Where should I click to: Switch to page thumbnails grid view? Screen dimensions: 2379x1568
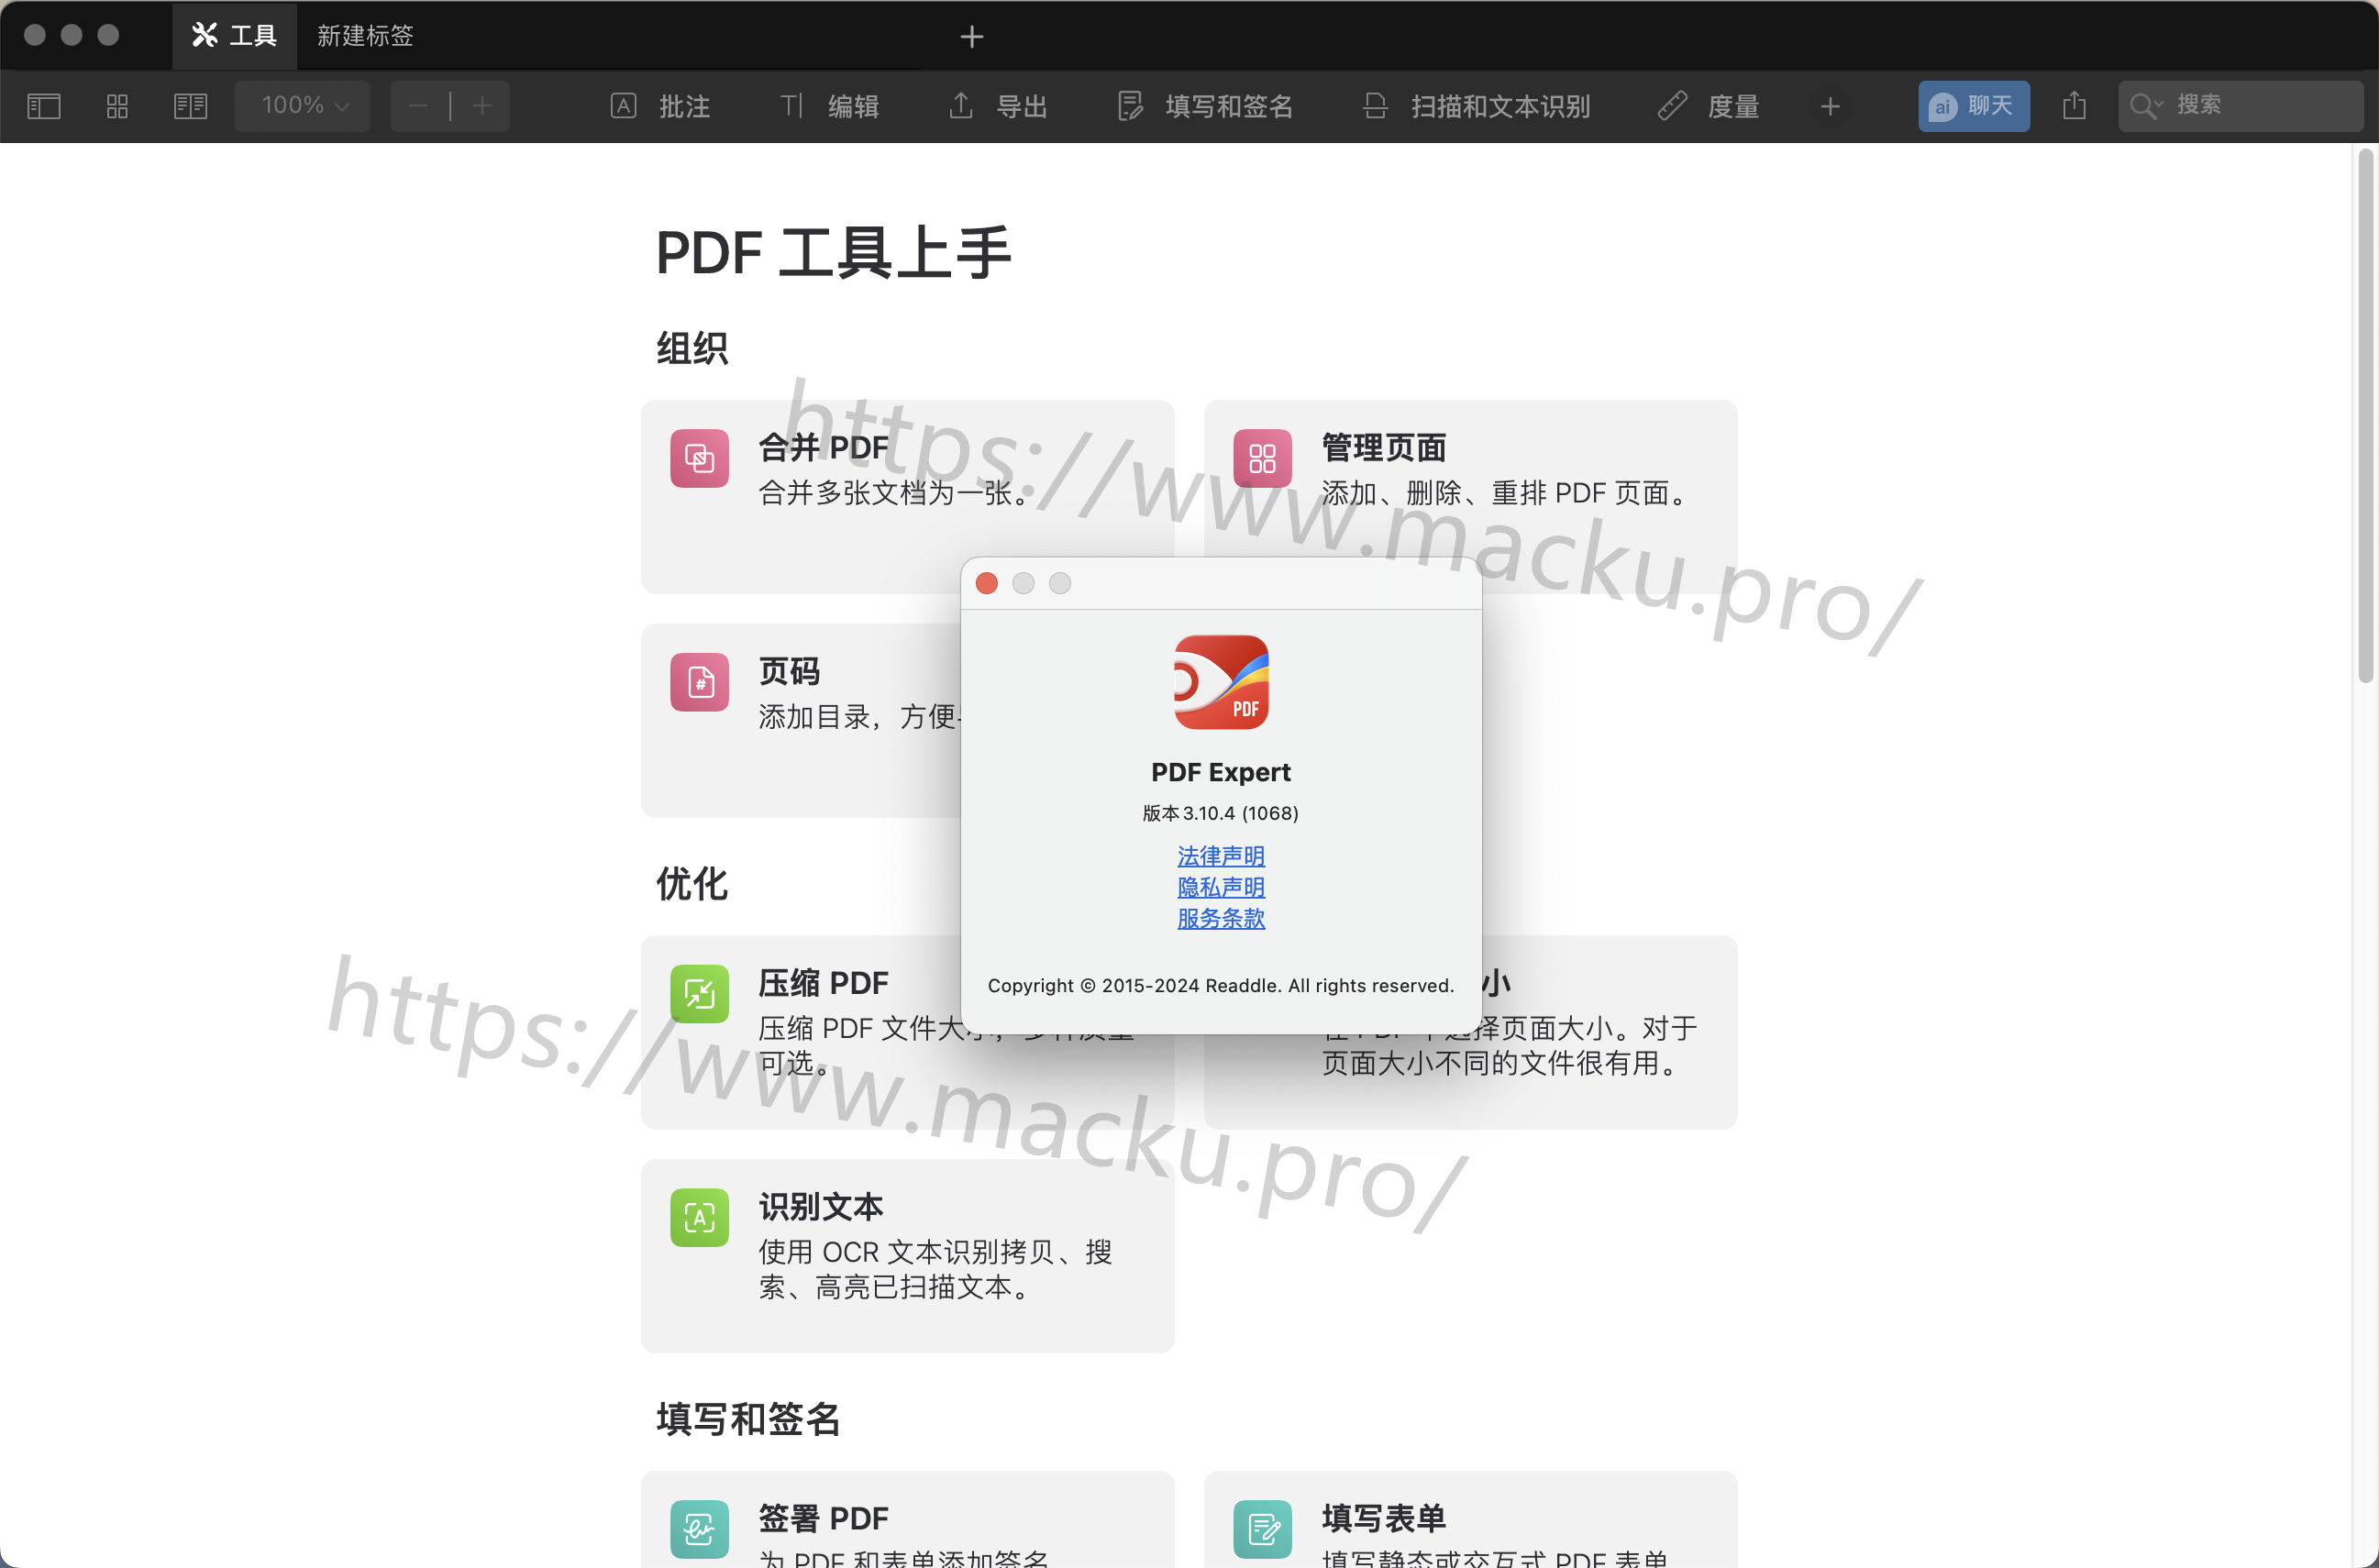[x=117, y=106]
